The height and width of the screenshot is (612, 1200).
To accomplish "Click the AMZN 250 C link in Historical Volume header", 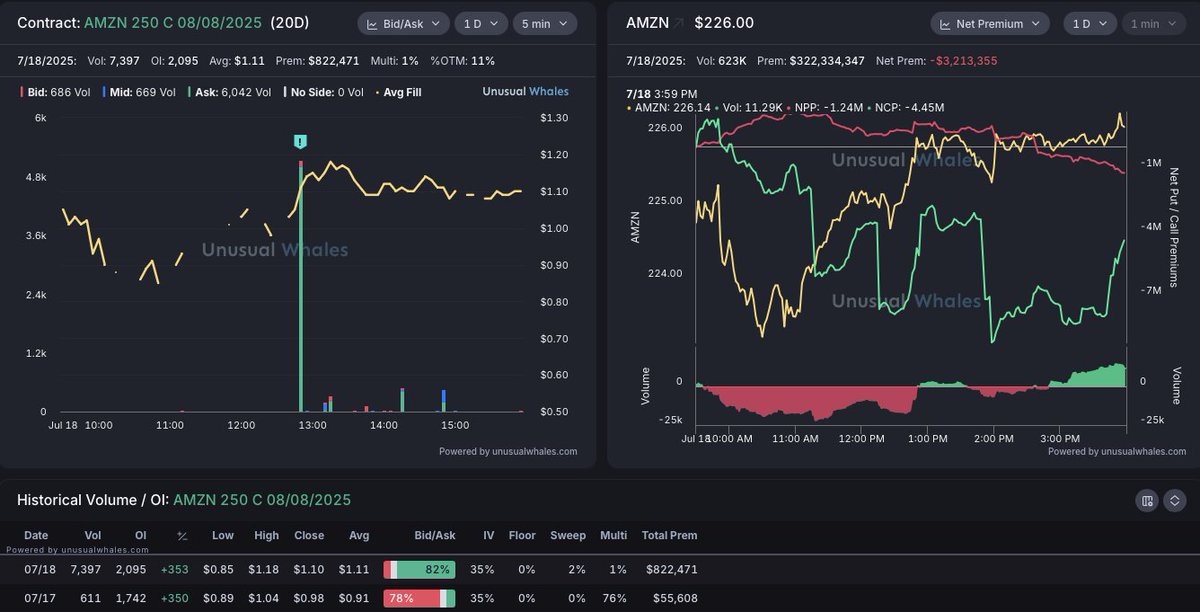I will click(262, 499).
